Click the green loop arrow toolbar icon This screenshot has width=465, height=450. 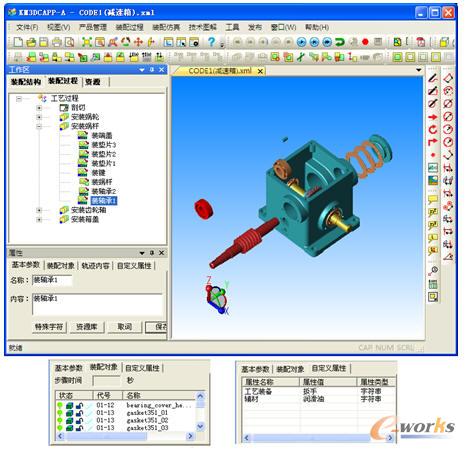340,42
